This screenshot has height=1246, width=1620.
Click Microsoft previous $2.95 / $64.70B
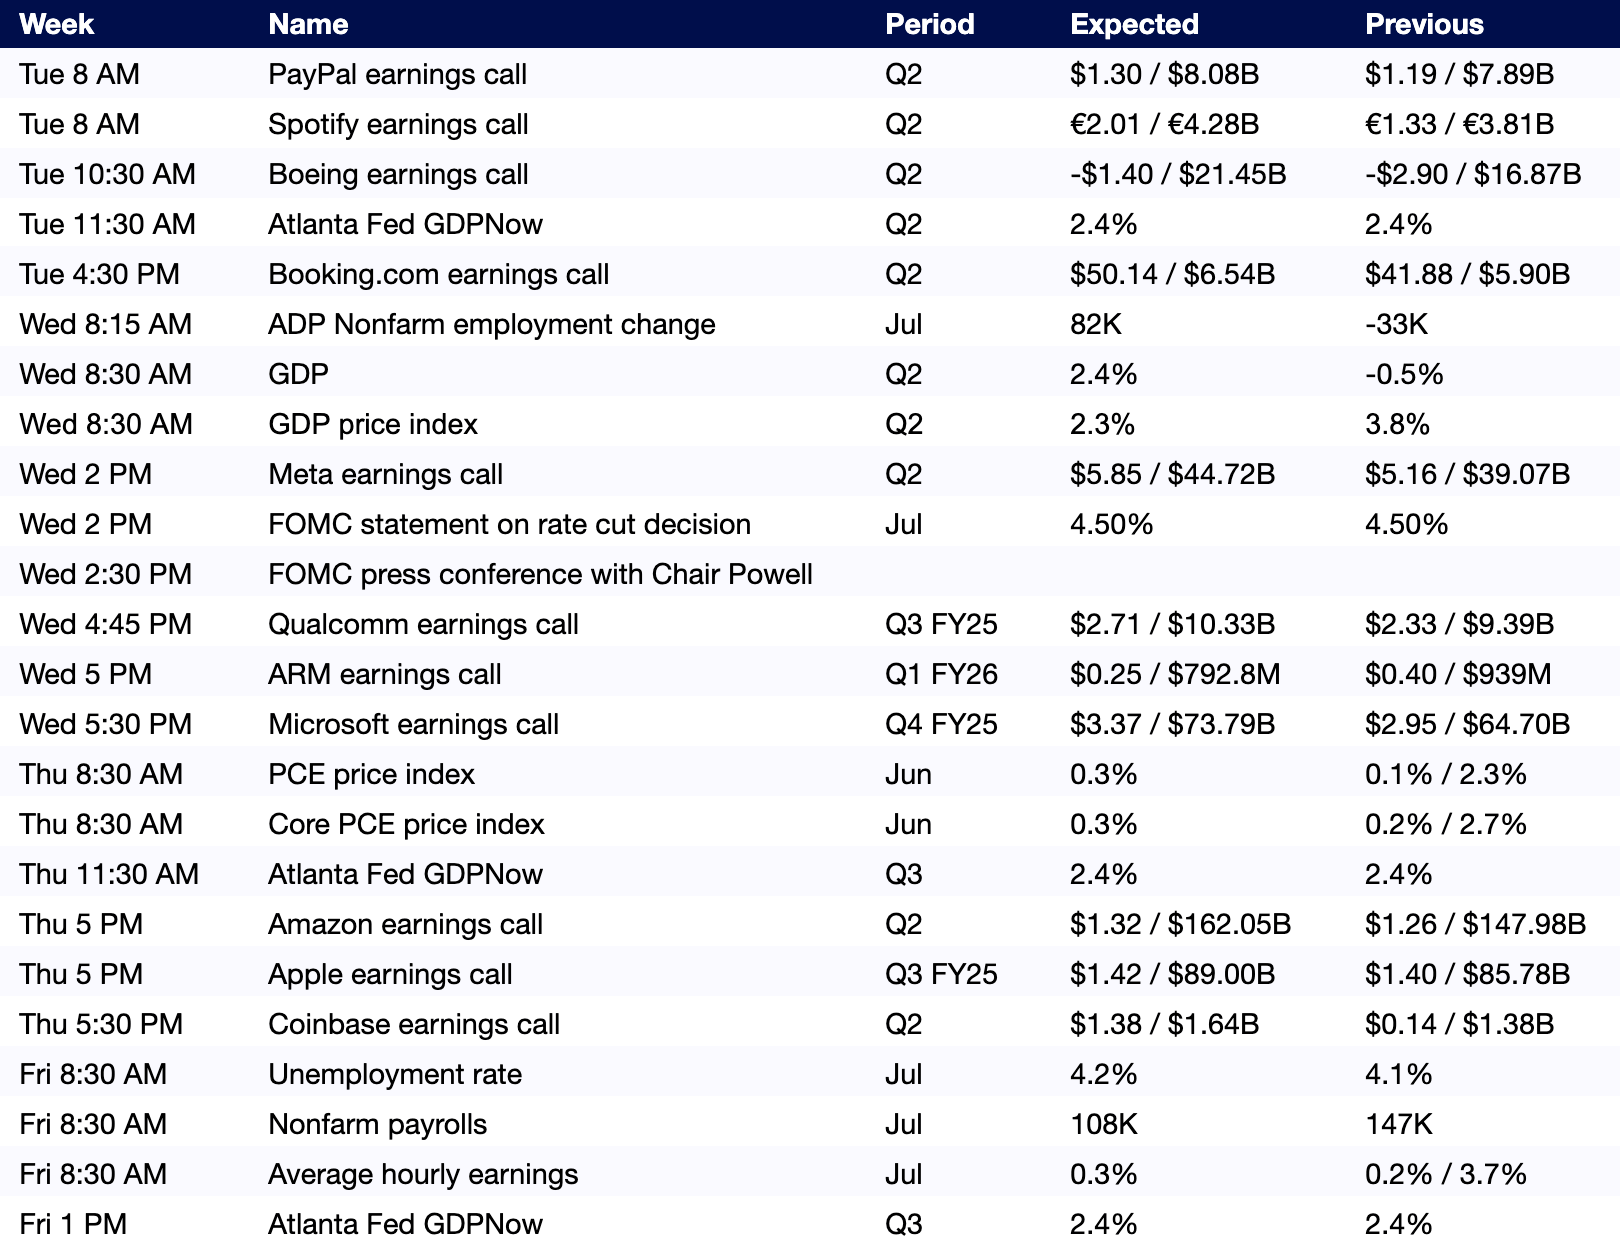point(1467,724)
